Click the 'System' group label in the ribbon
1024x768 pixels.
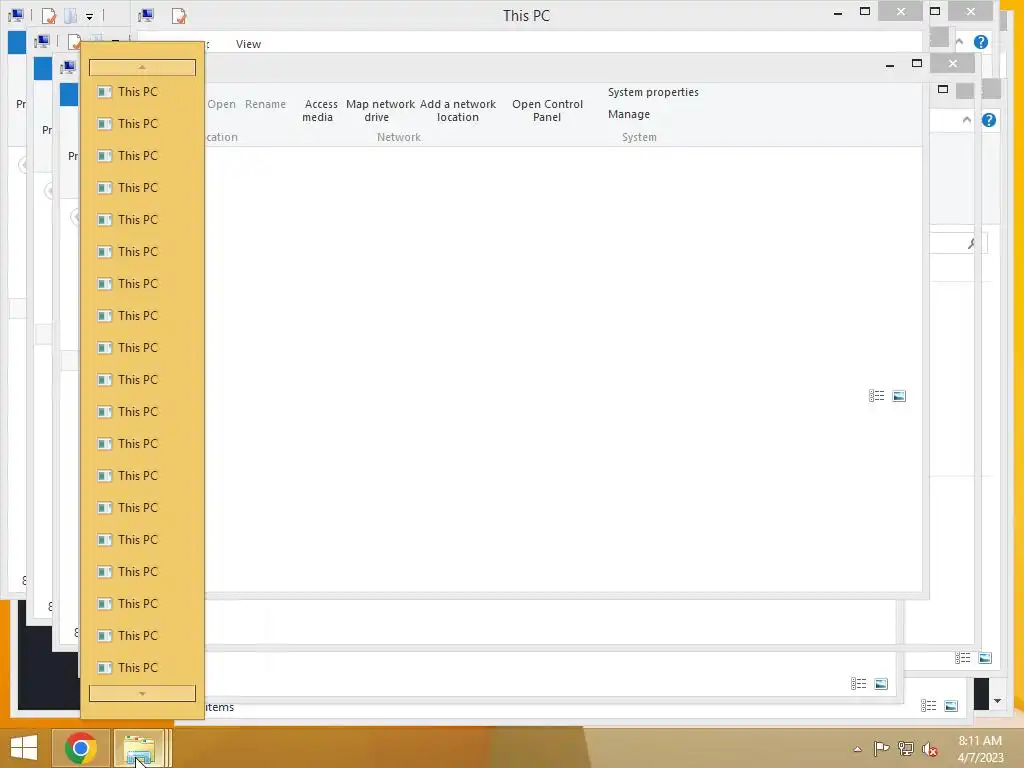(639, 137)
